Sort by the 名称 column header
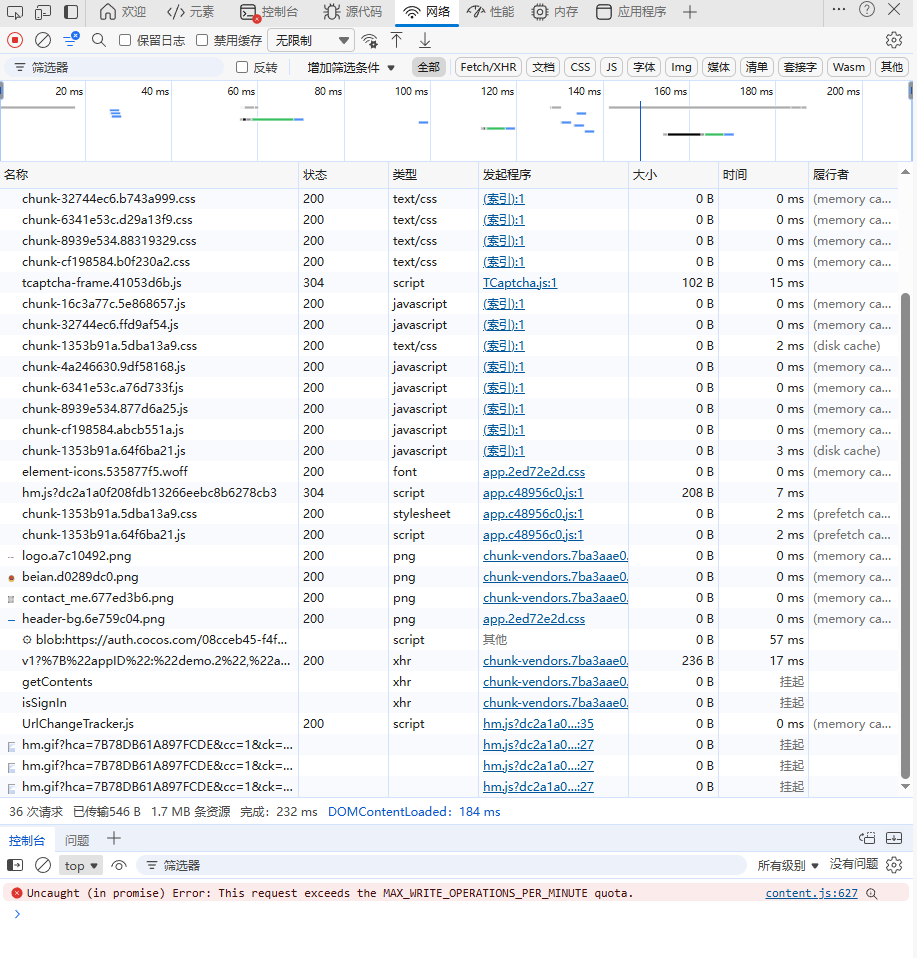Viewport: 917px width, 958px height. pos(149,175)
